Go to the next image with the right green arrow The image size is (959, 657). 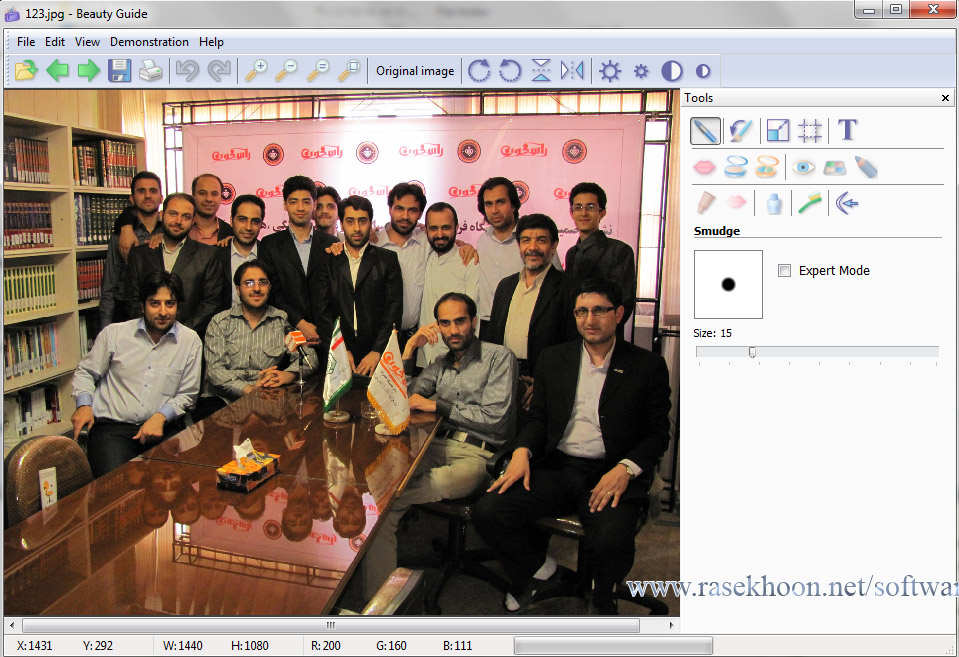tap(89, 70)
